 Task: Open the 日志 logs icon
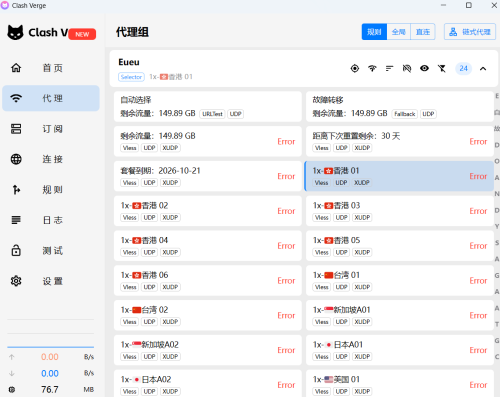[x=16, y=220]
